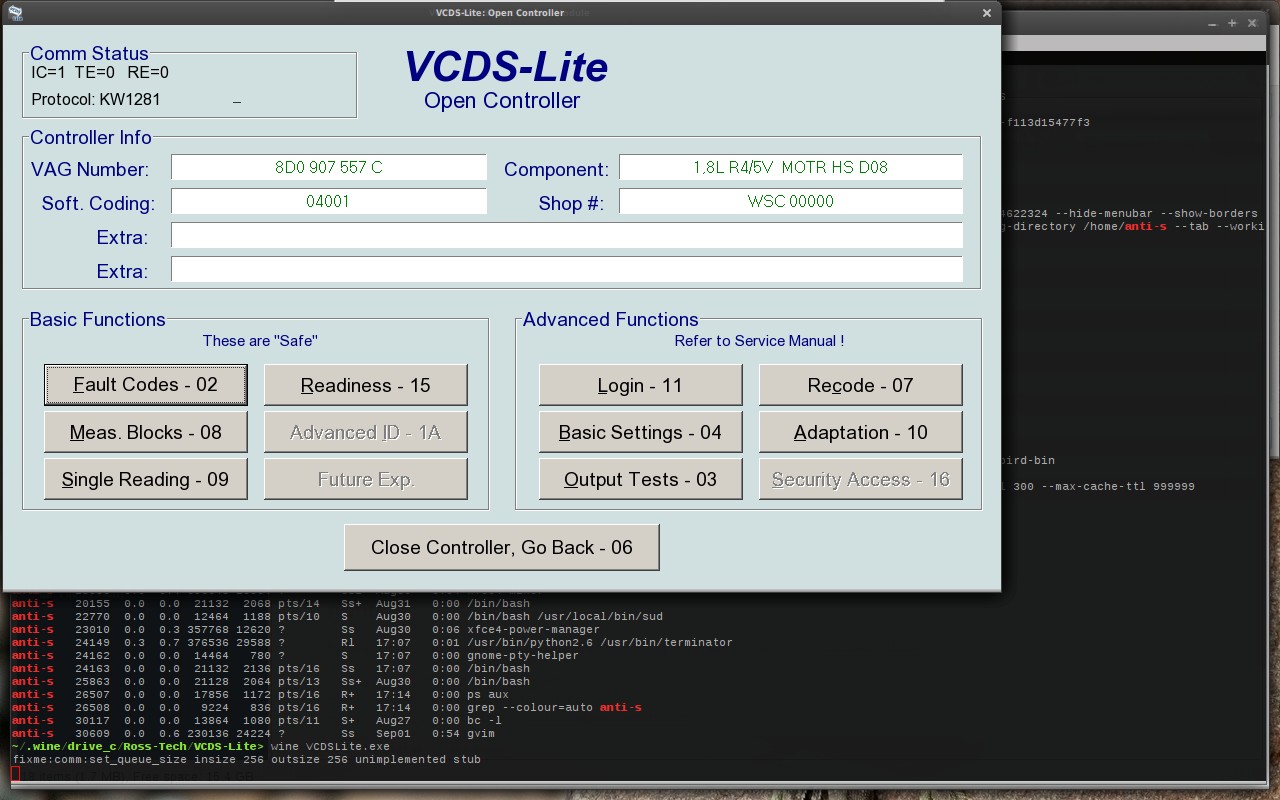The image size is (1280, 800).
Task: Open Meas. Blocks - 08
Action: (x=146, y=432)
